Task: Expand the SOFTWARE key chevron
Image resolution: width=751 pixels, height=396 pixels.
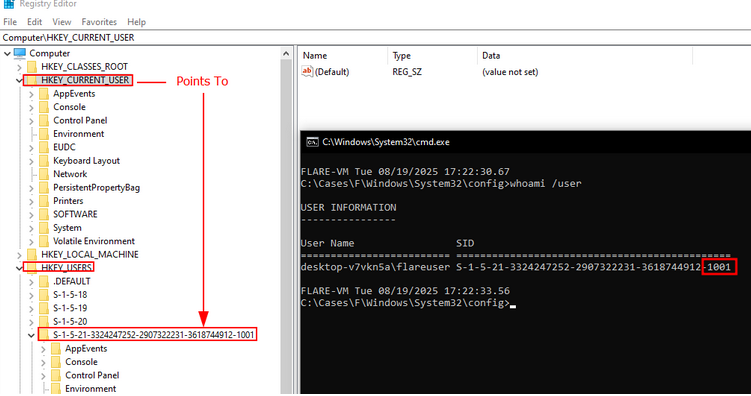Action: [31, 215]
